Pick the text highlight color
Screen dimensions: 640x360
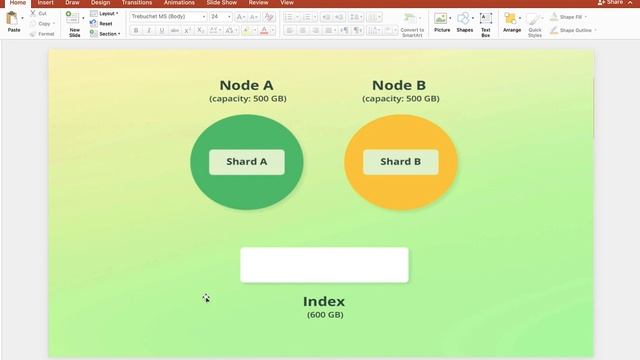pyautogui.click(x=246, y=31)
